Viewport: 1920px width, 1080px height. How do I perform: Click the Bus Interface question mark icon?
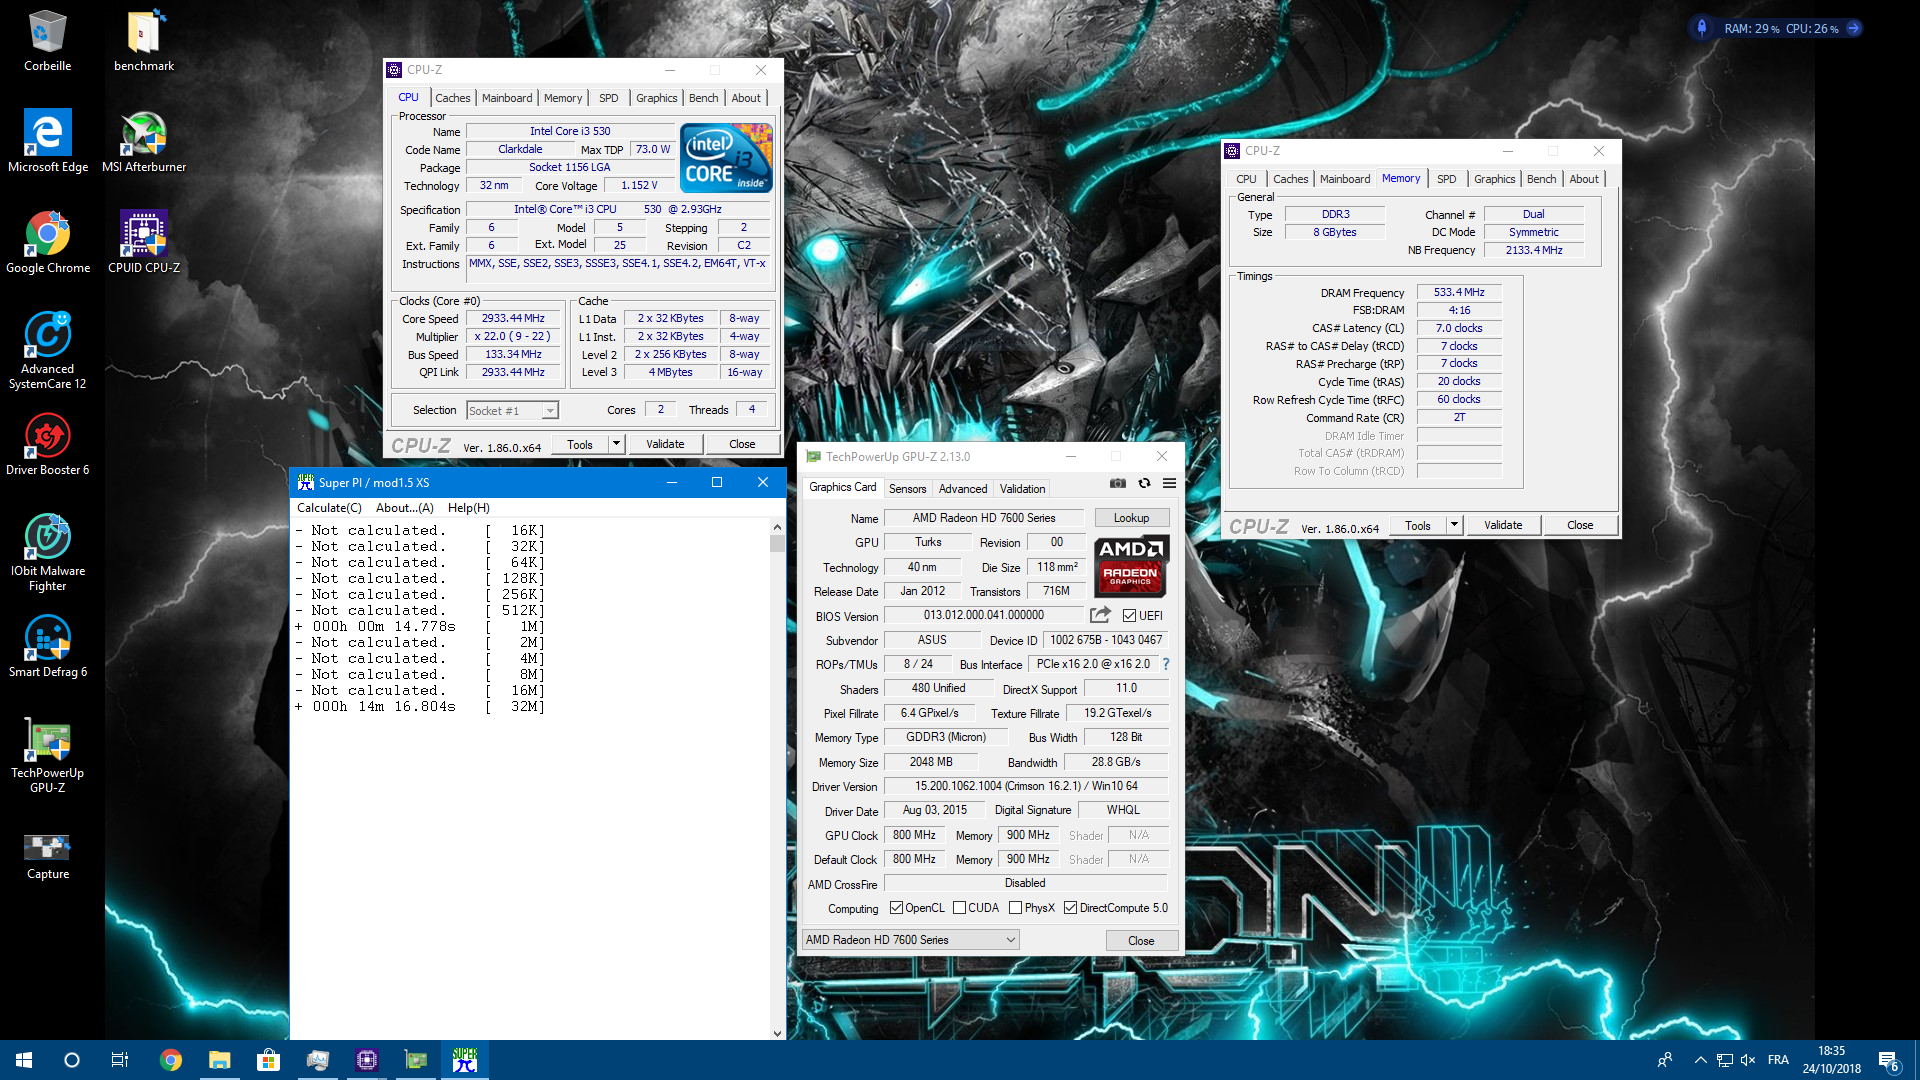point(1165,664)
